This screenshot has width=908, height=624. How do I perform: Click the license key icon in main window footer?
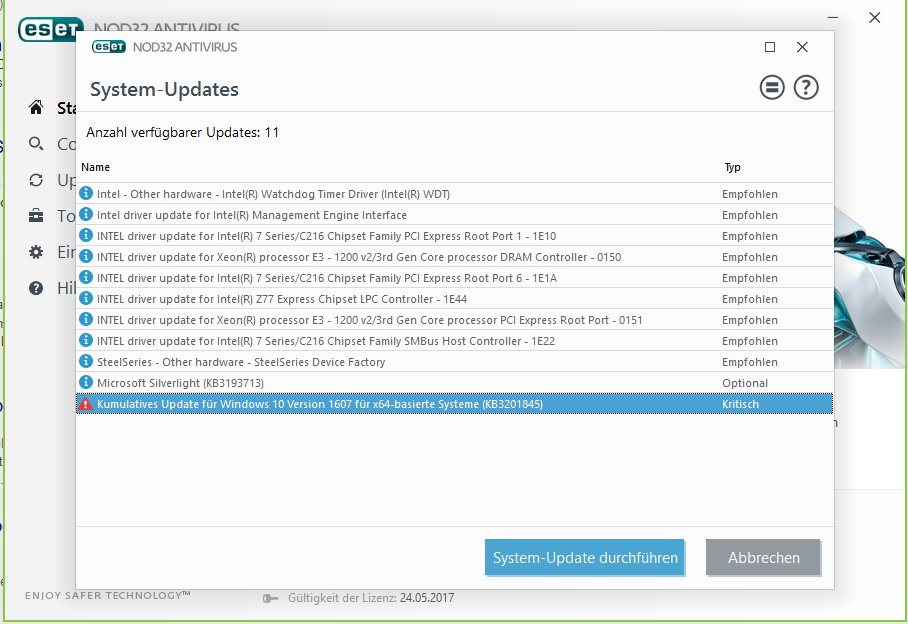270,598
